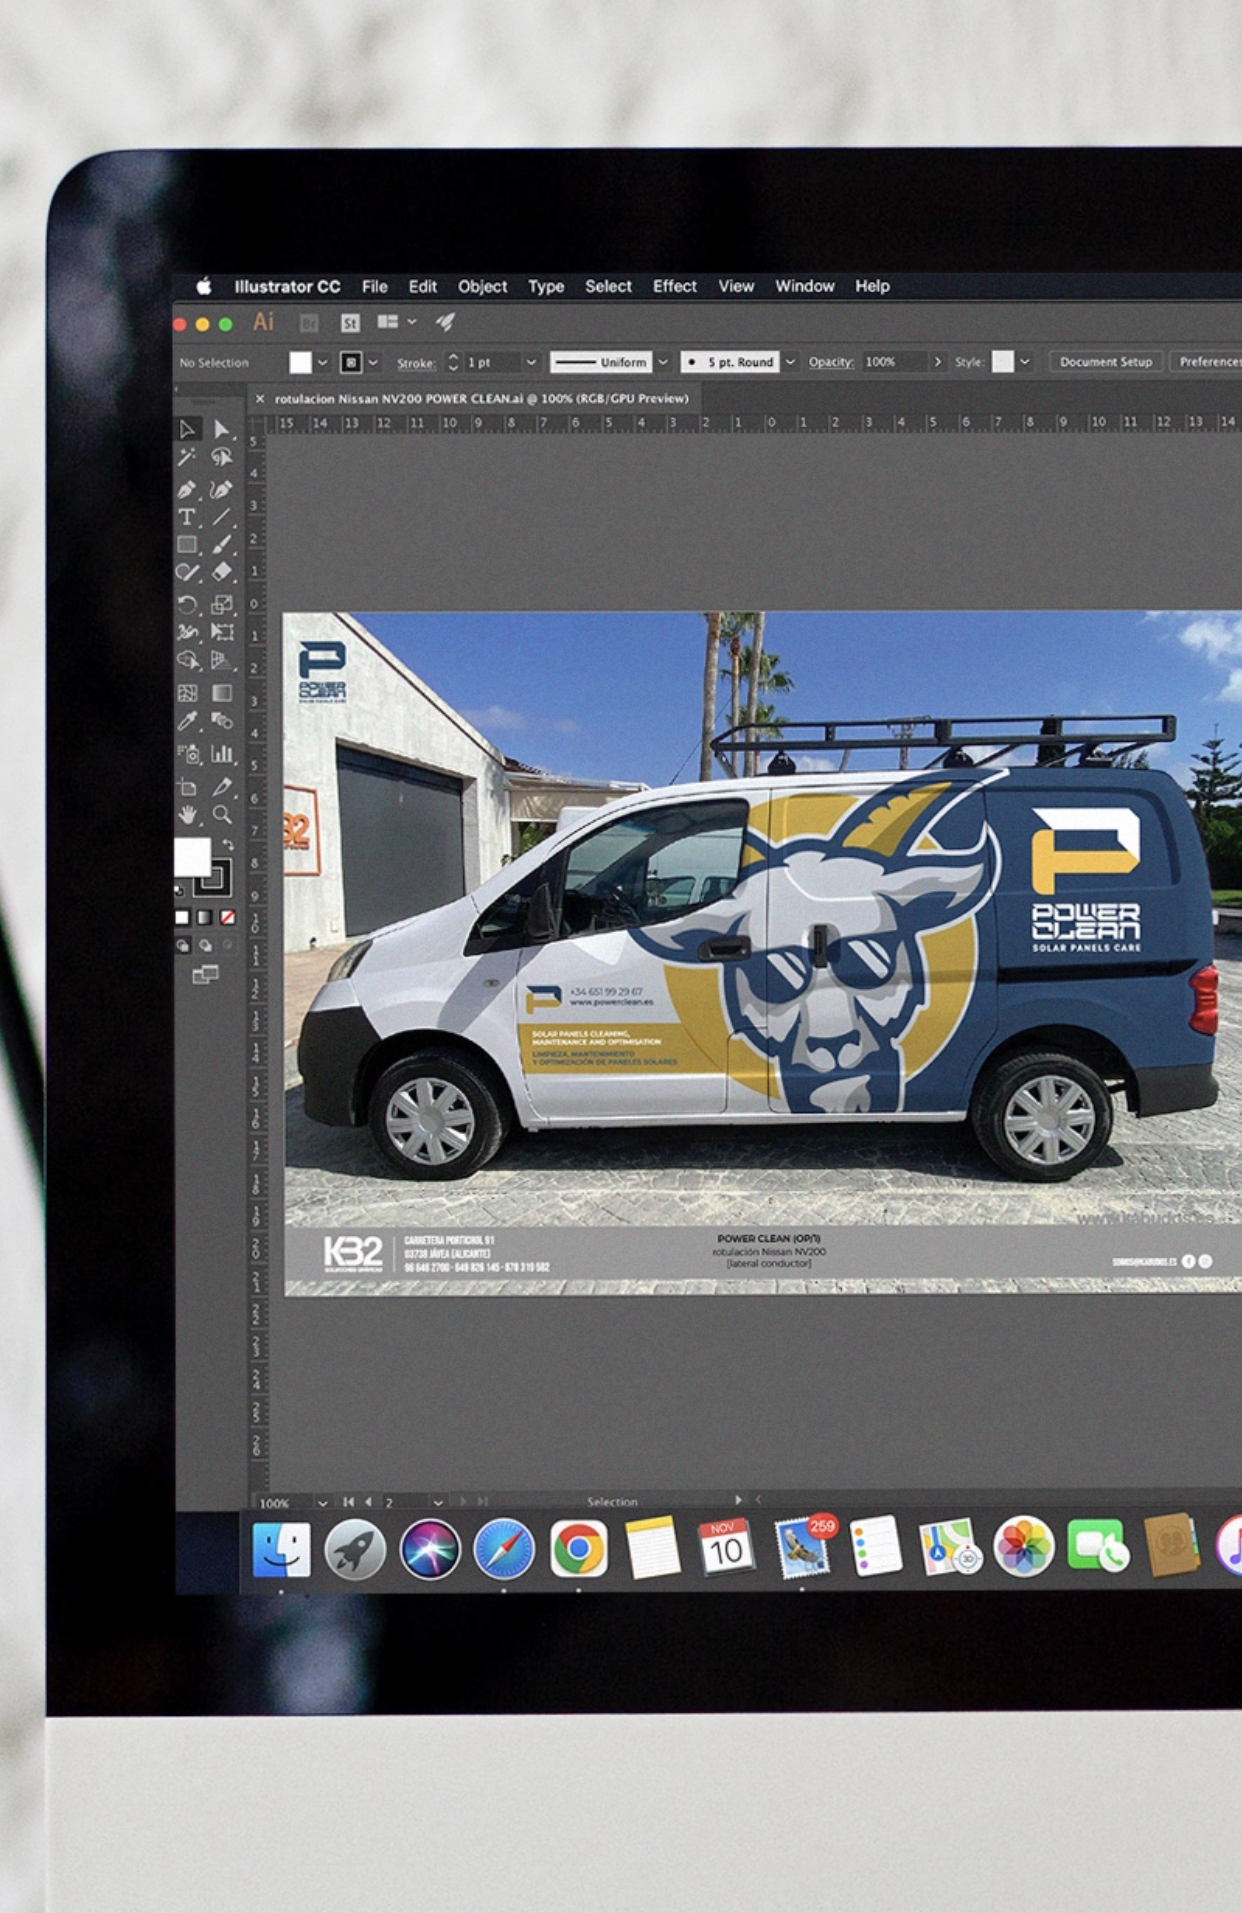Image resolution: width=1242 pixels, height=1913 pixels.
Task: Select the Selection tool arrow
Action: 187,429
